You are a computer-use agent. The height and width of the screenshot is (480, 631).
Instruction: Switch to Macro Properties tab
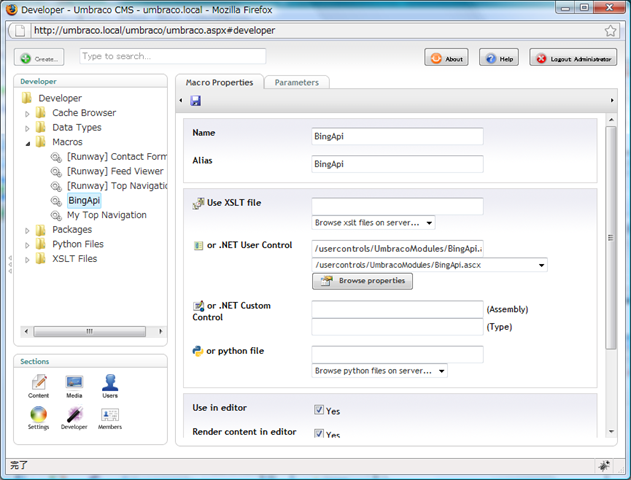(218, 82)
